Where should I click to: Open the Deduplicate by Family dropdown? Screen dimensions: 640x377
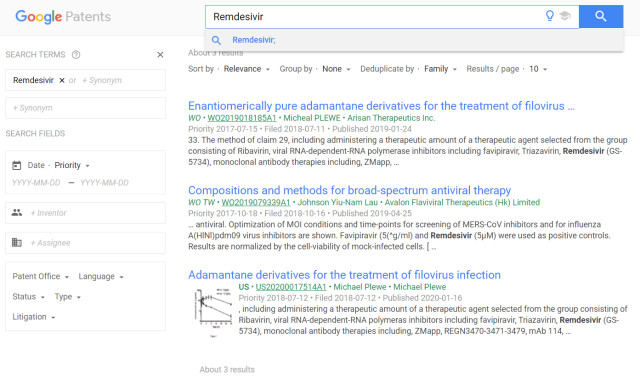coord(440,69)
